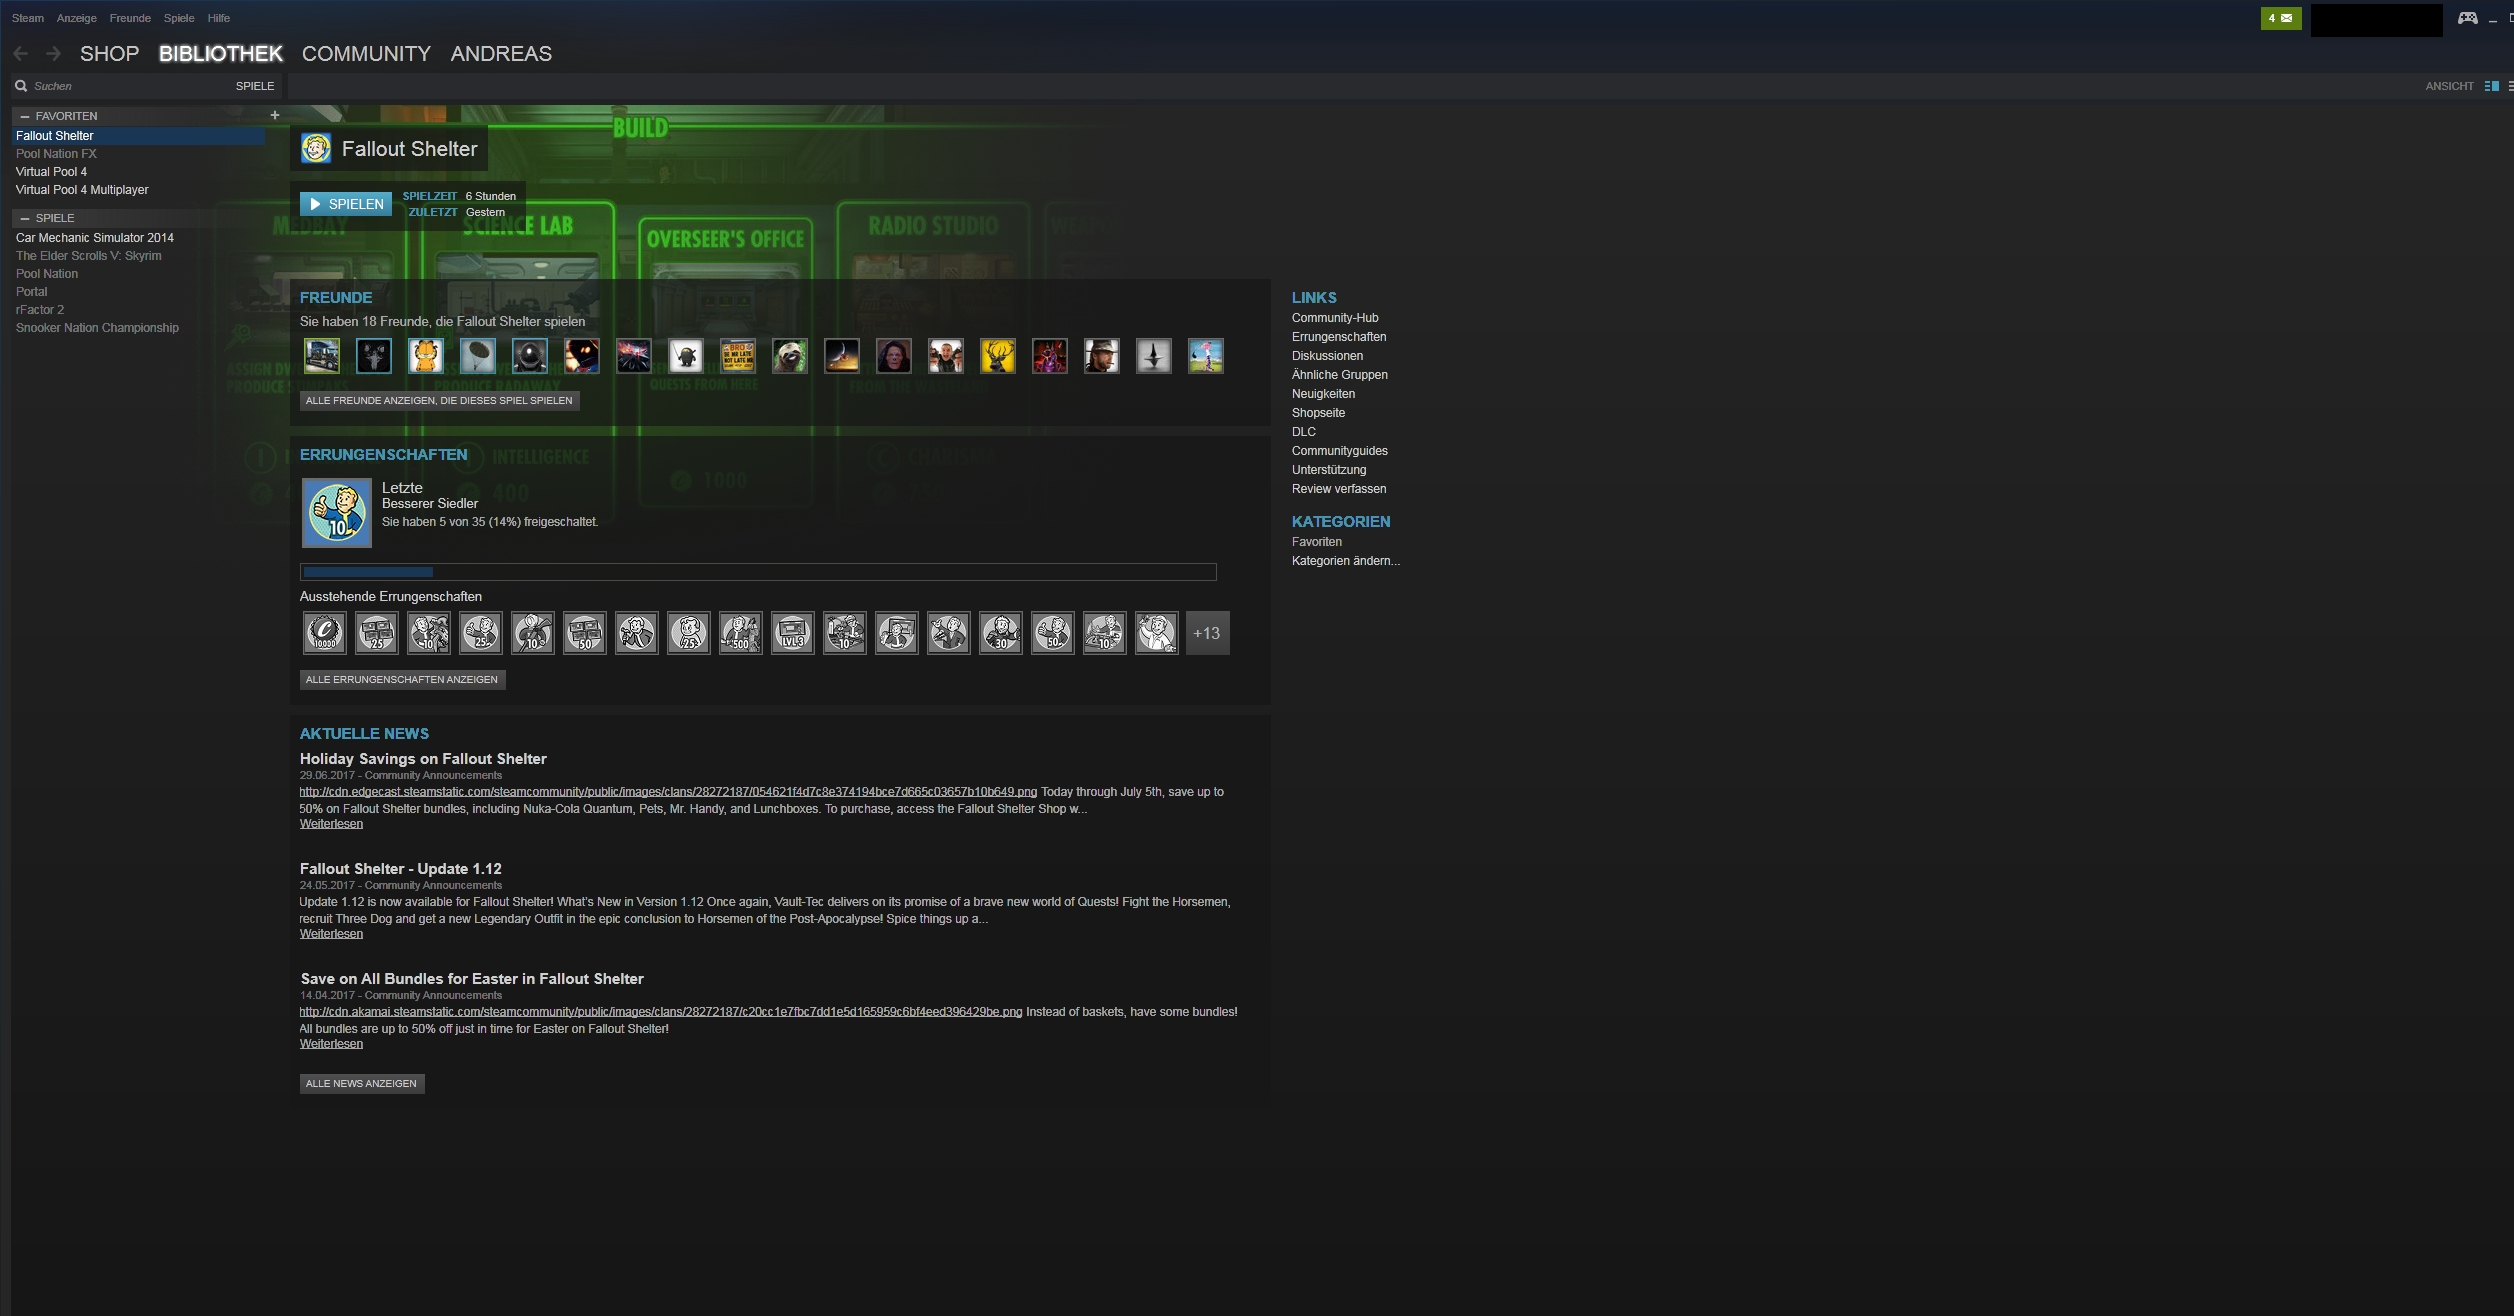Collapse the SPIELE category in sidebar
Image resolution: width=2514 pixels, height=1316 pixels.
click(25, 218)
